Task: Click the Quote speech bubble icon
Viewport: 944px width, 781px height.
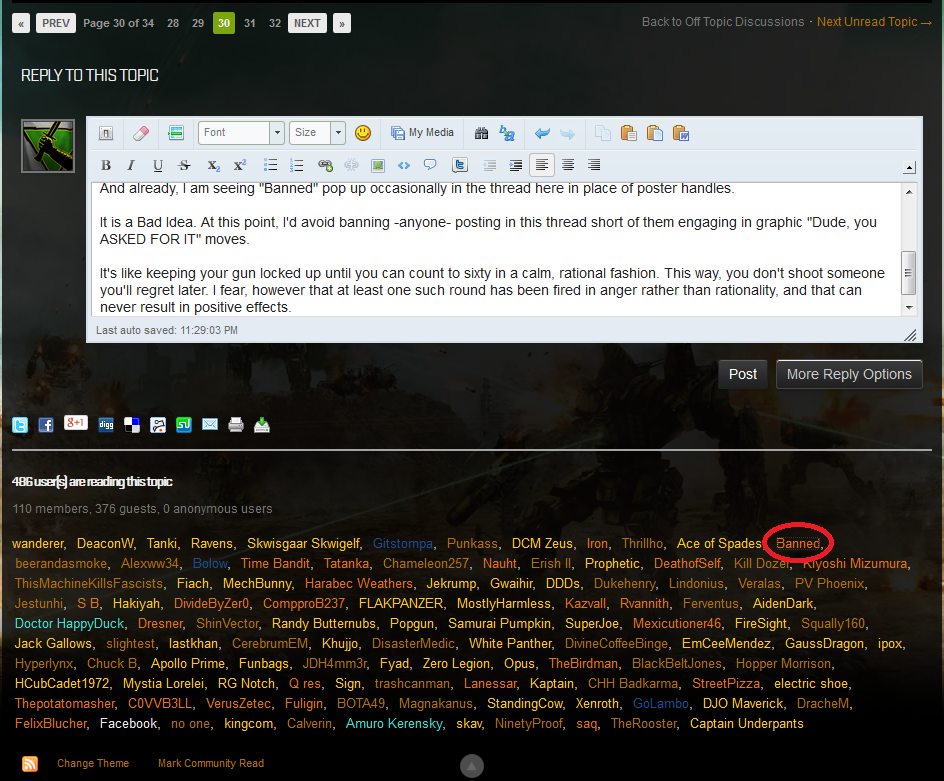Action: (430, 165)
